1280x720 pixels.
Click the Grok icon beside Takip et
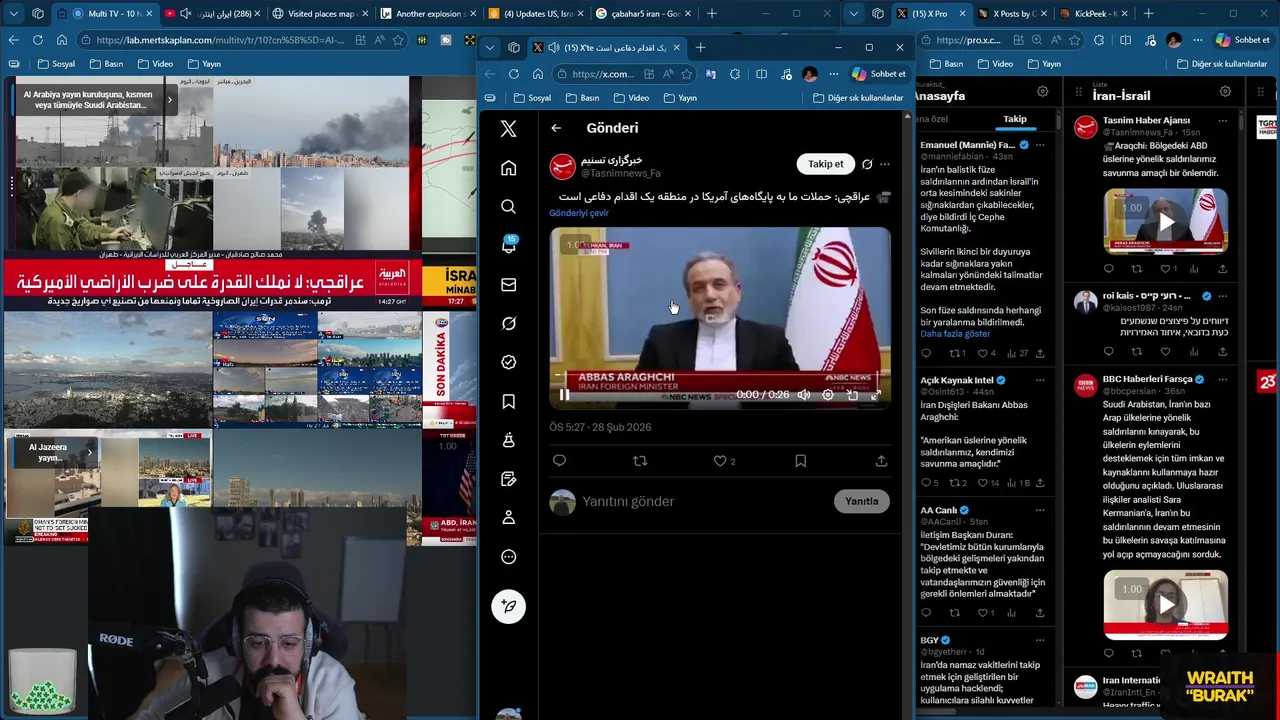(x=867, y=164)
